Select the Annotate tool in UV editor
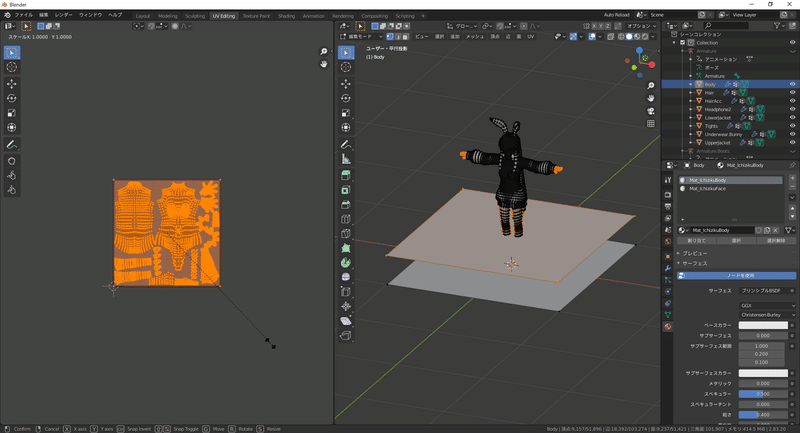 coord(12,144)
